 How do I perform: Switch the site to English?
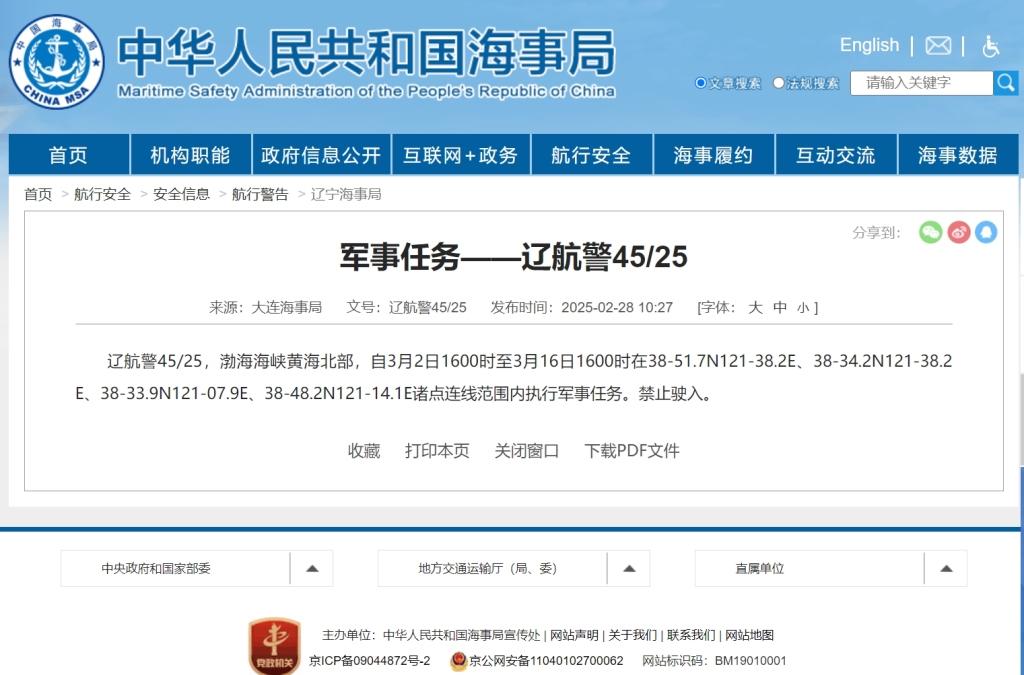pyautogui.click(x=869, y=45)
